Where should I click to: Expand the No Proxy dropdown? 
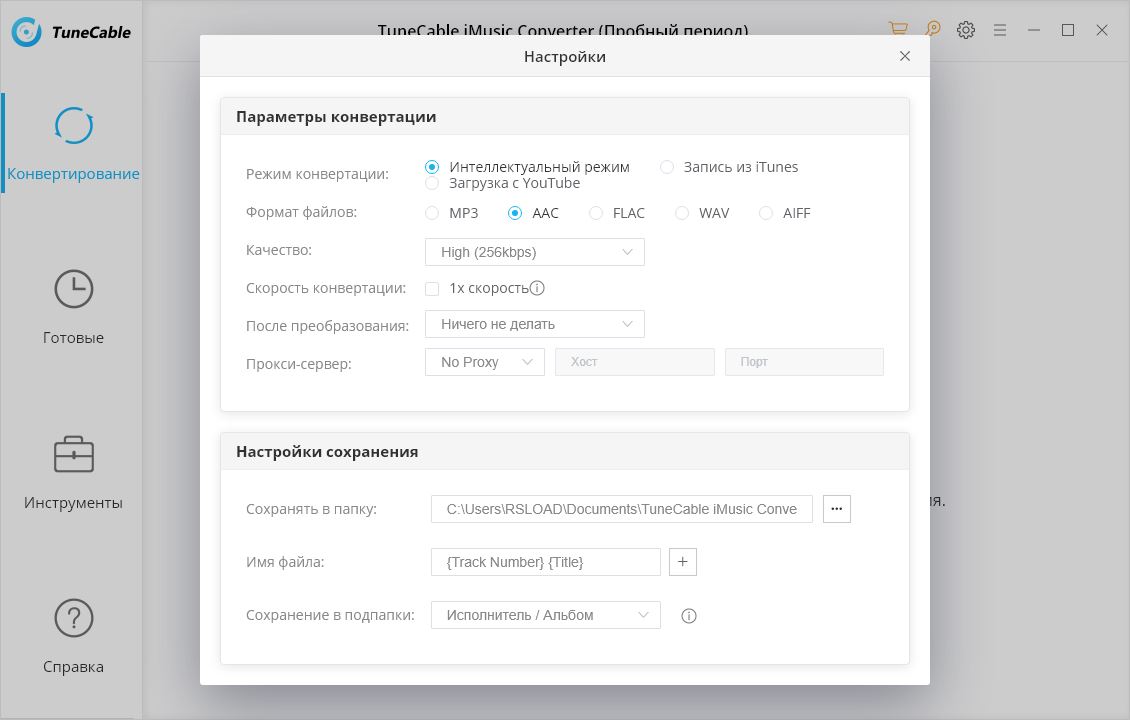[485, 362]
